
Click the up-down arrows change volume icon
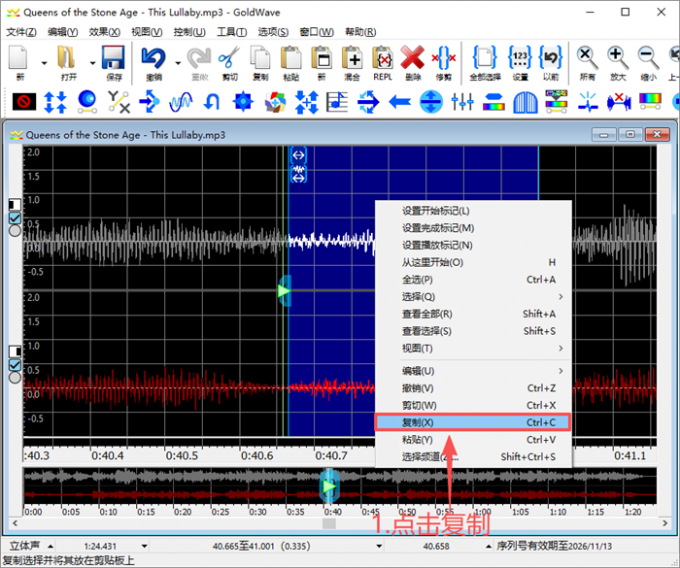pyautogui.click(x=56, y=102)
